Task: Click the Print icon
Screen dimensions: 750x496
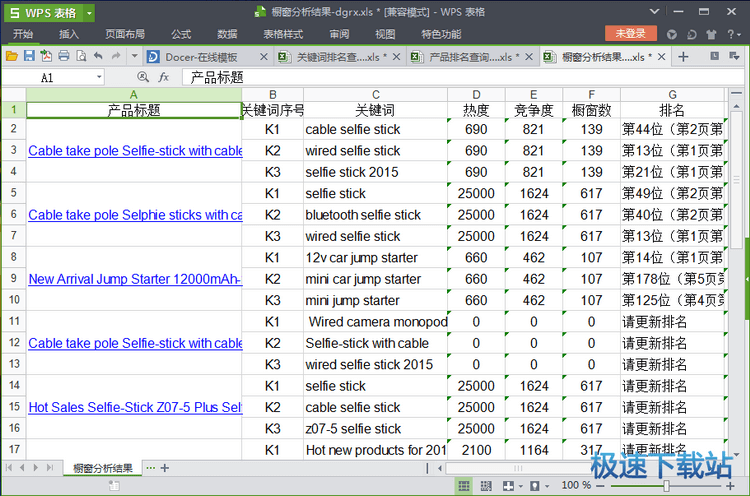Action: 64,56
